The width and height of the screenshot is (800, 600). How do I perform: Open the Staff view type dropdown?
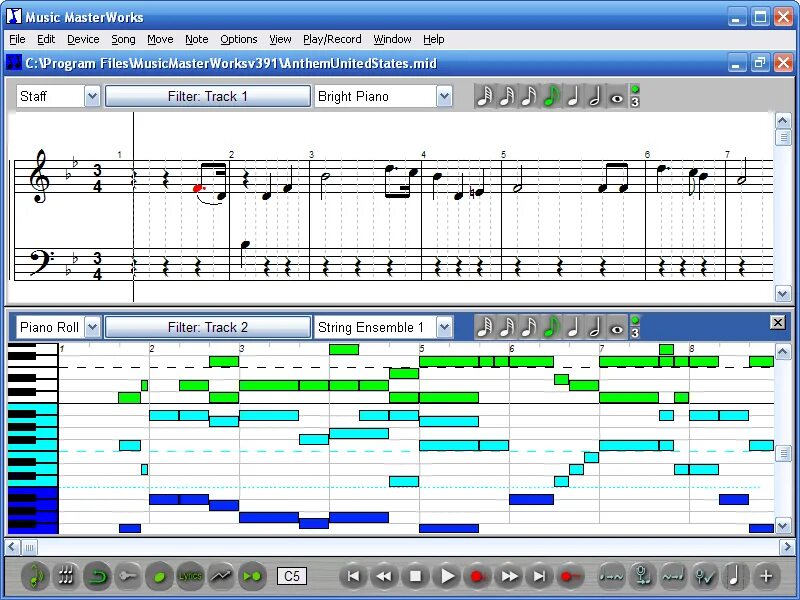tap(92, 96)
